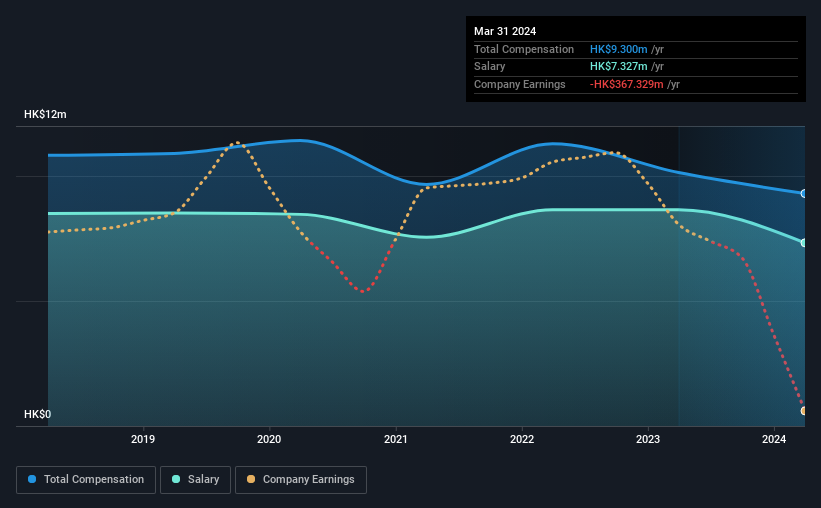Click the Salary tooltip row label
This screenshot has height=508, width=821.
(x=490, y=67)
